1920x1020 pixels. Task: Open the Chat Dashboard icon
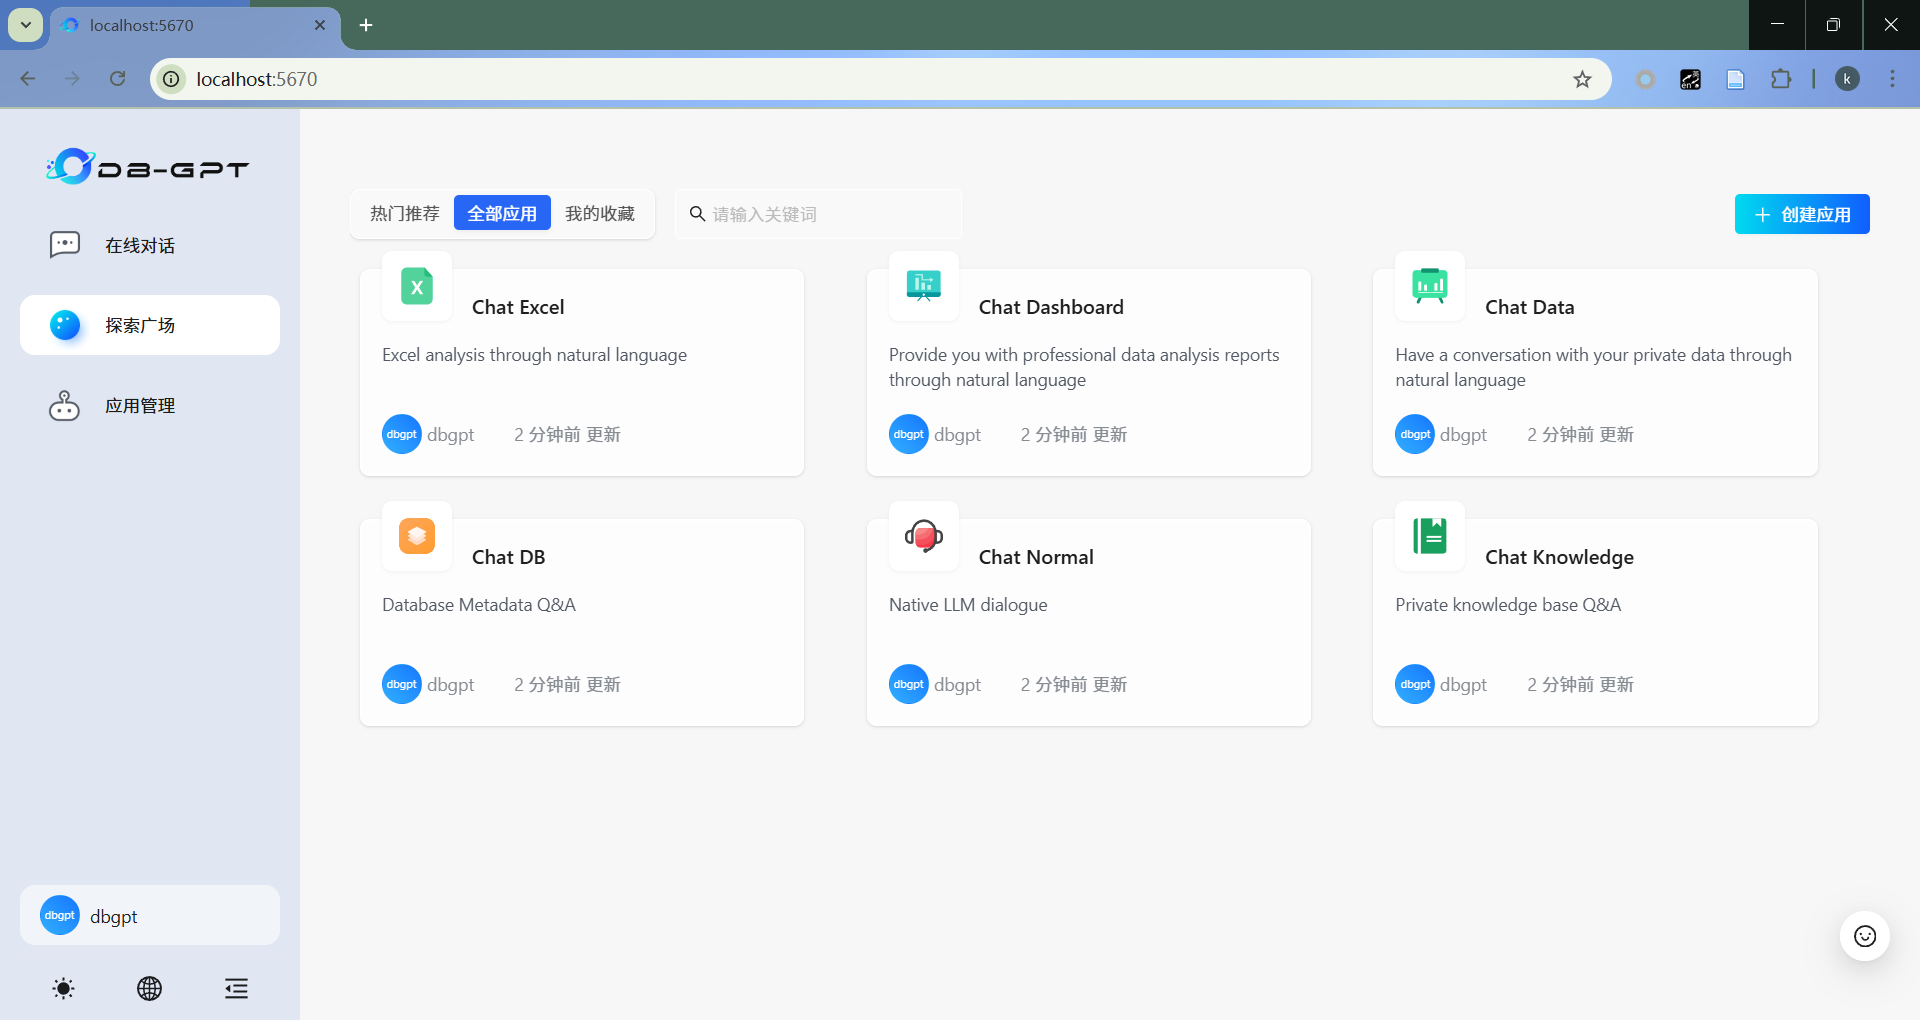923,287
